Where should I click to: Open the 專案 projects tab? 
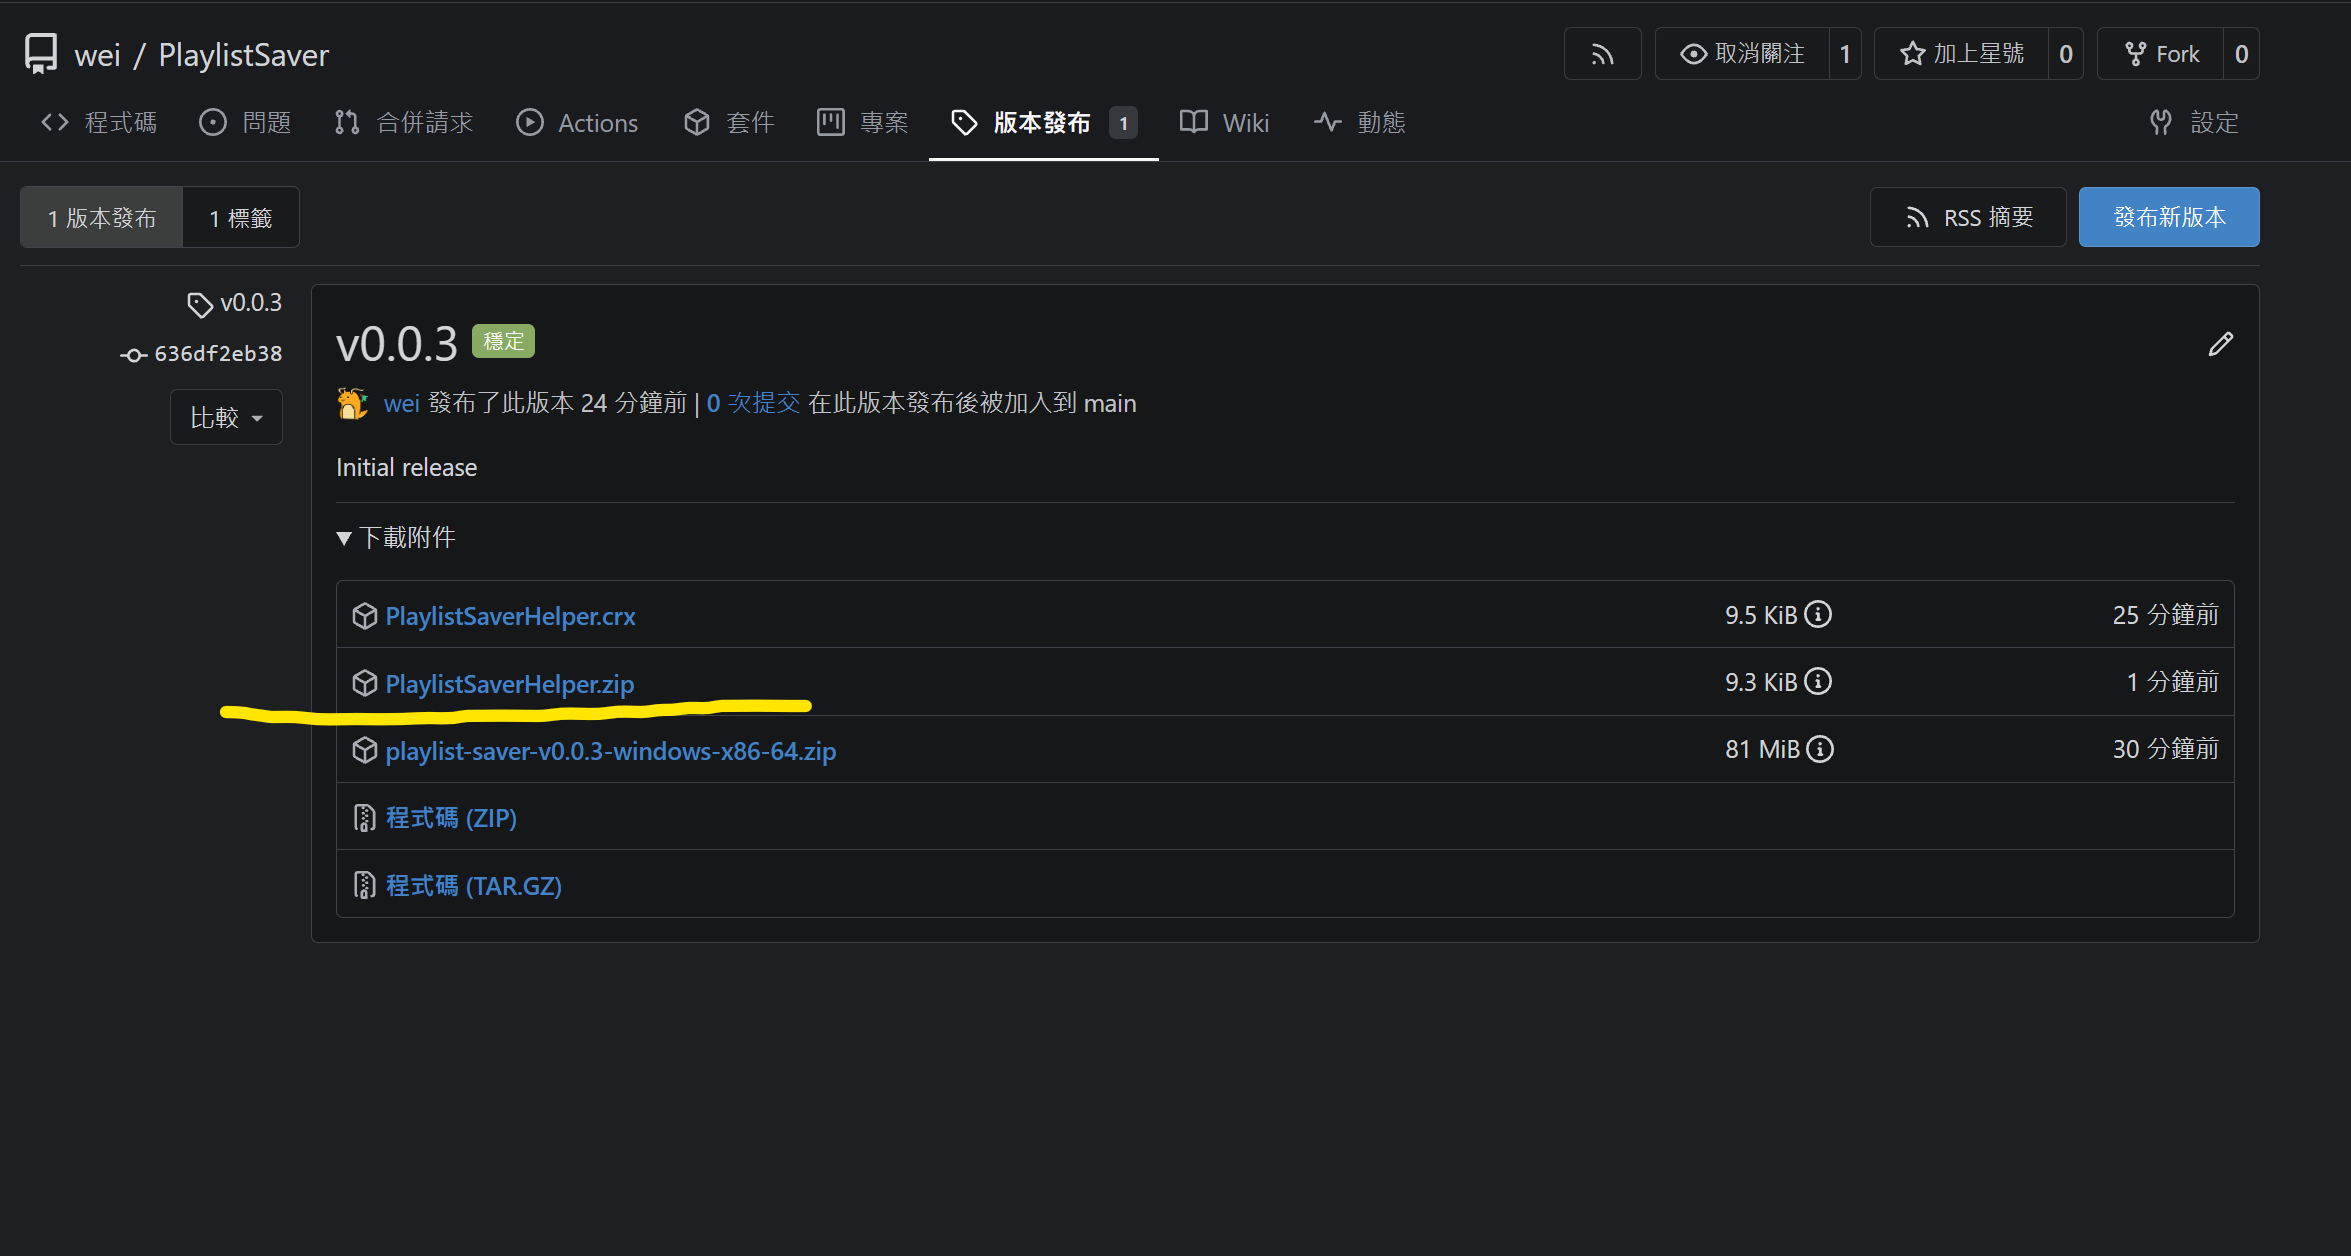[863, 123]
